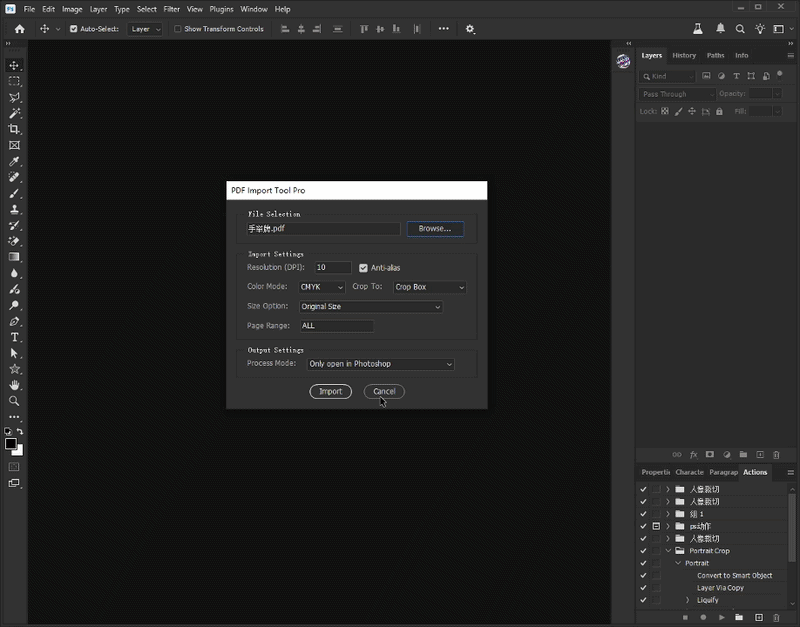The width and height of the screenshot is (800, 627).
Task: Toggle dialog box icon for ps动作 set
Action: coord(656,526)
